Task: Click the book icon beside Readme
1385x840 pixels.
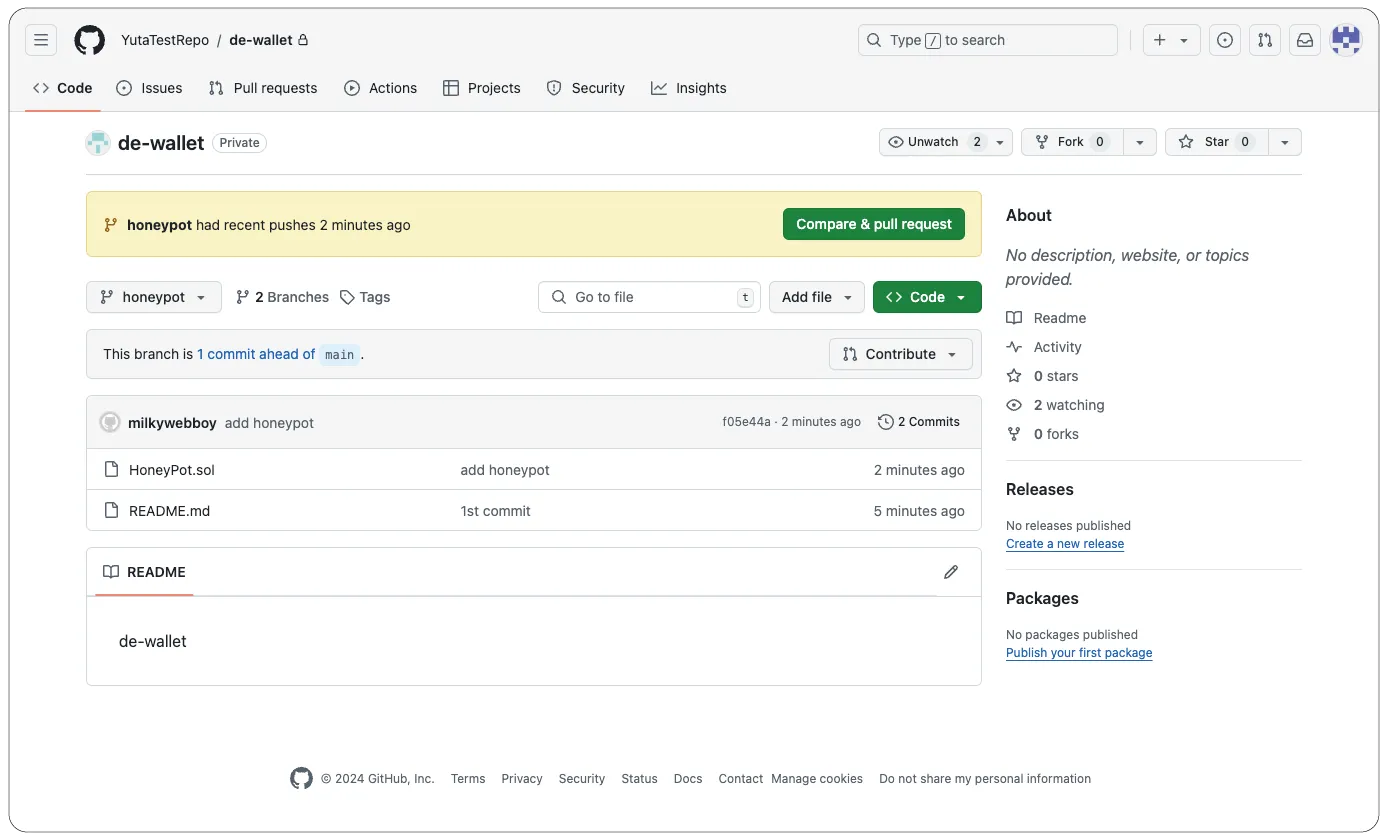Action: tap(1014, 318)
